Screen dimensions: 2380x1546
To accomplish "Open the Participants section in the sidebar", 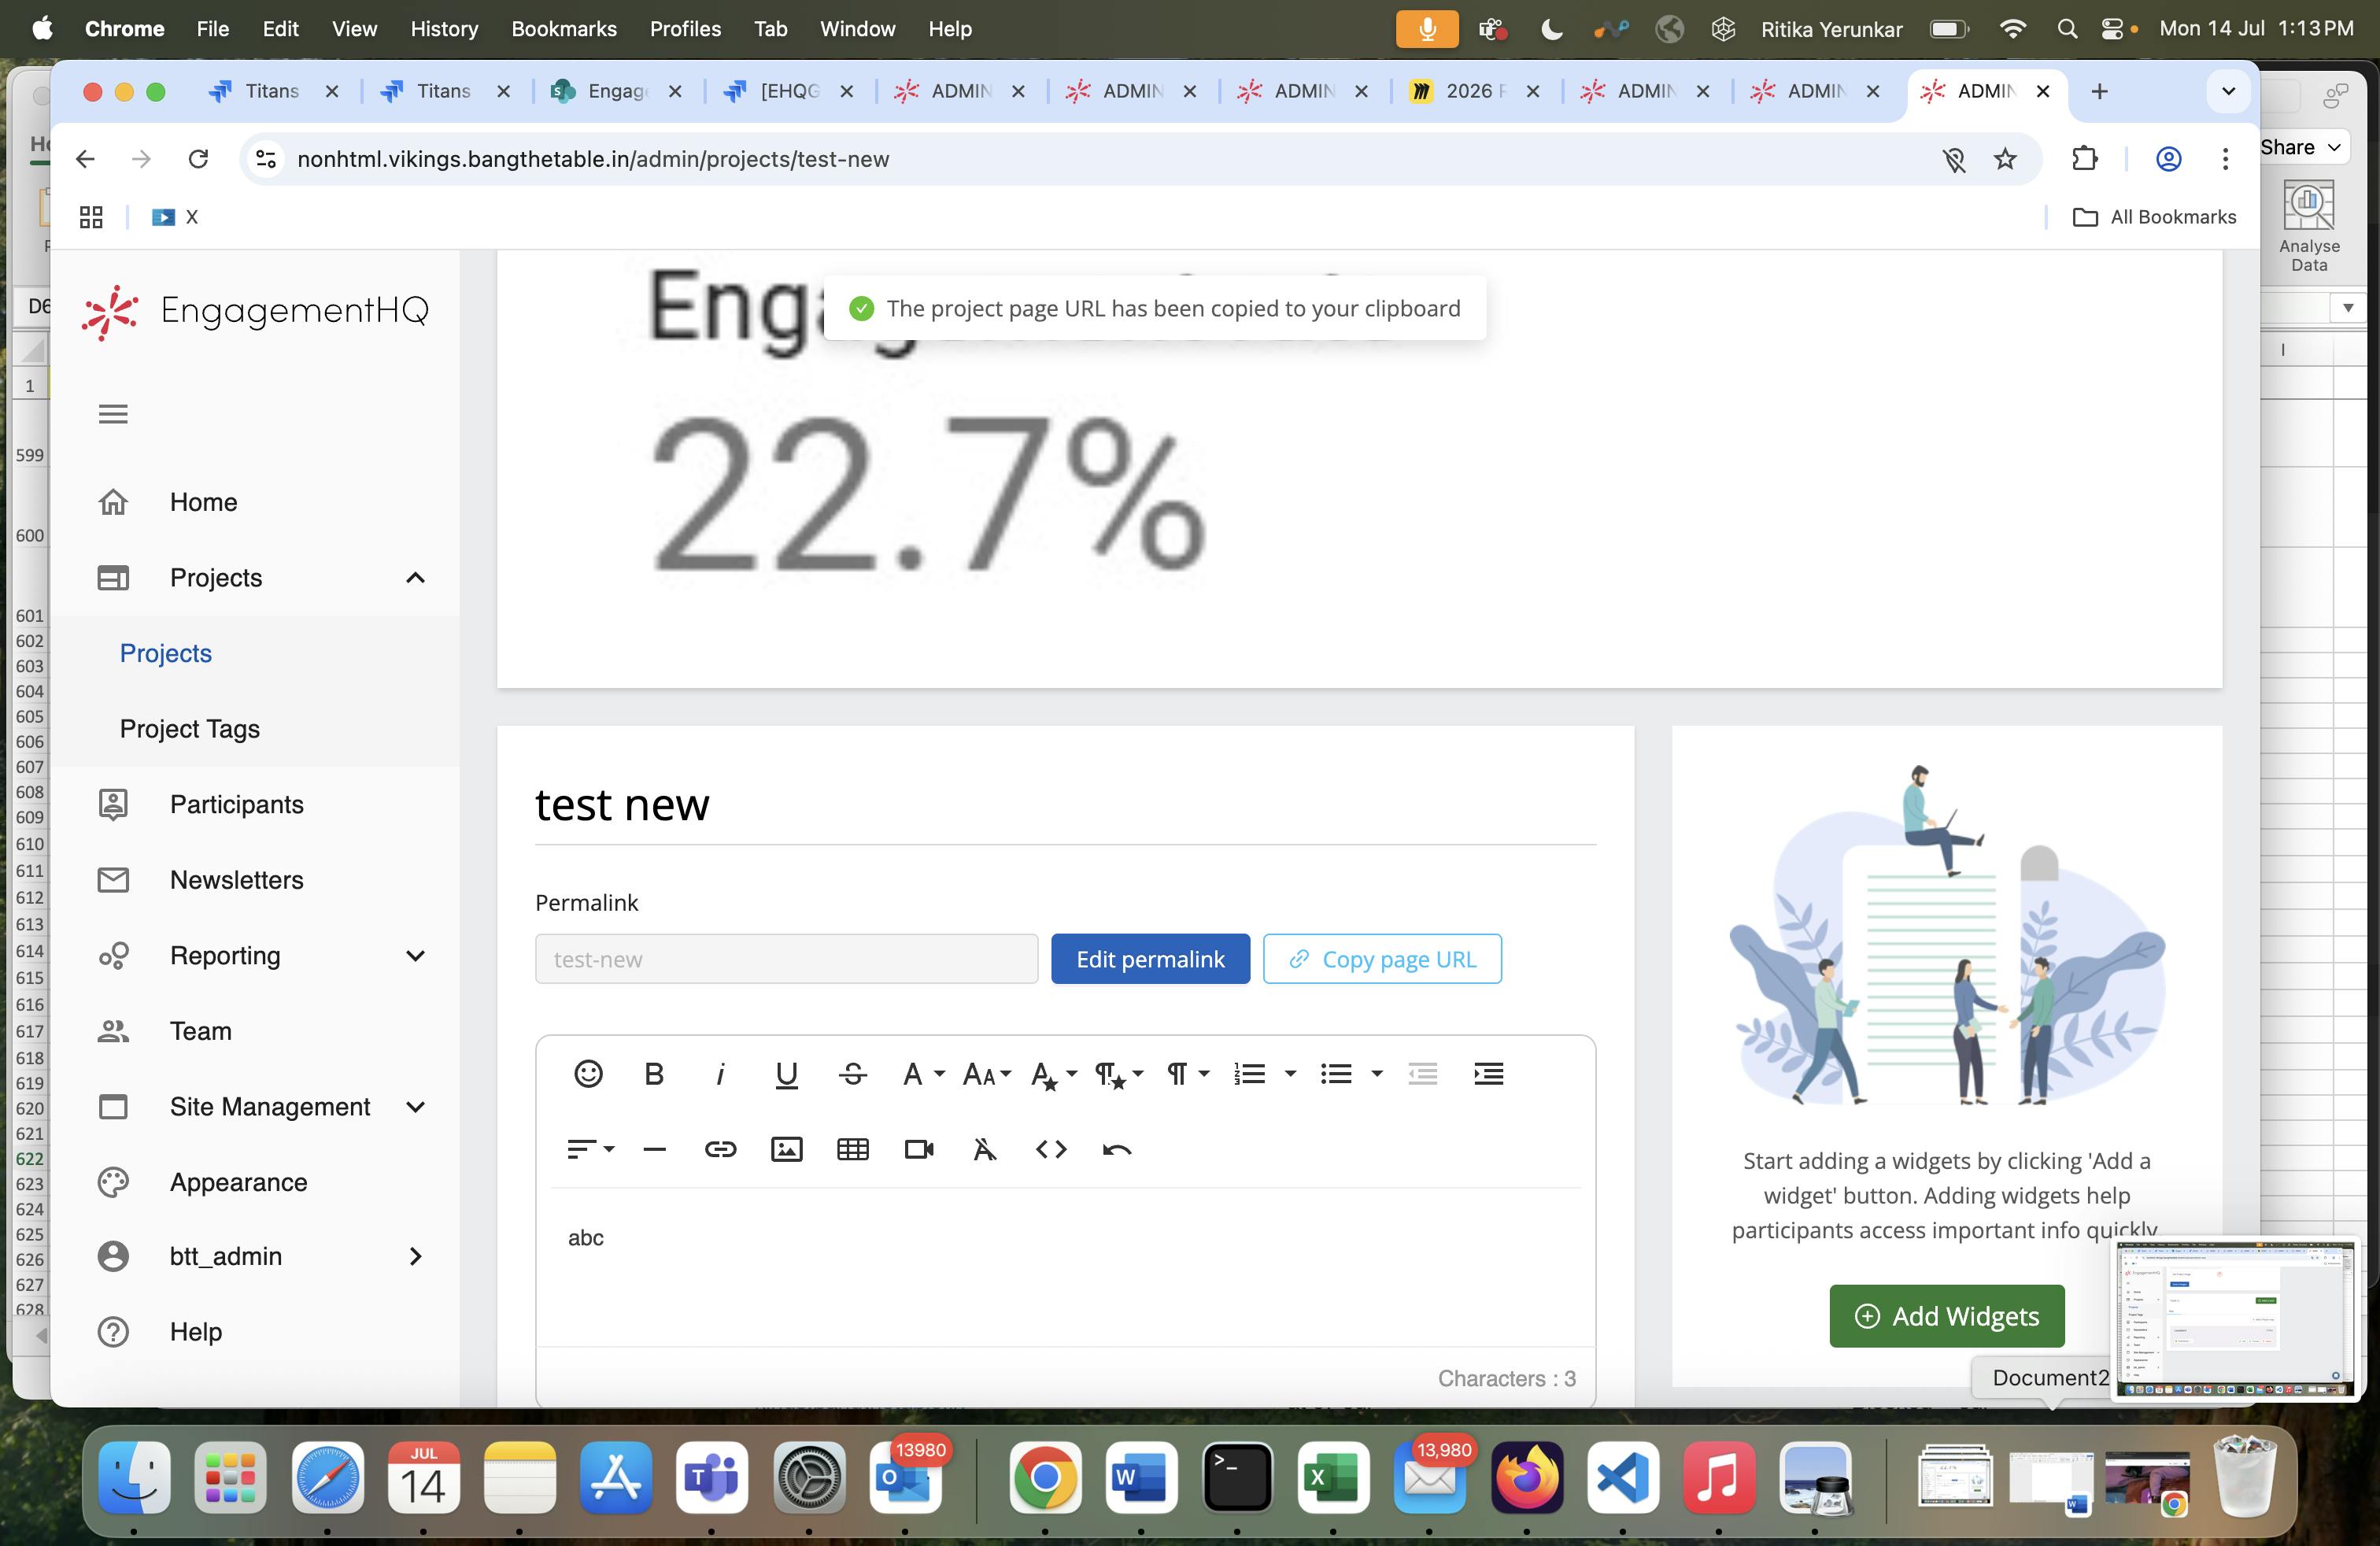I will [236, 804].
